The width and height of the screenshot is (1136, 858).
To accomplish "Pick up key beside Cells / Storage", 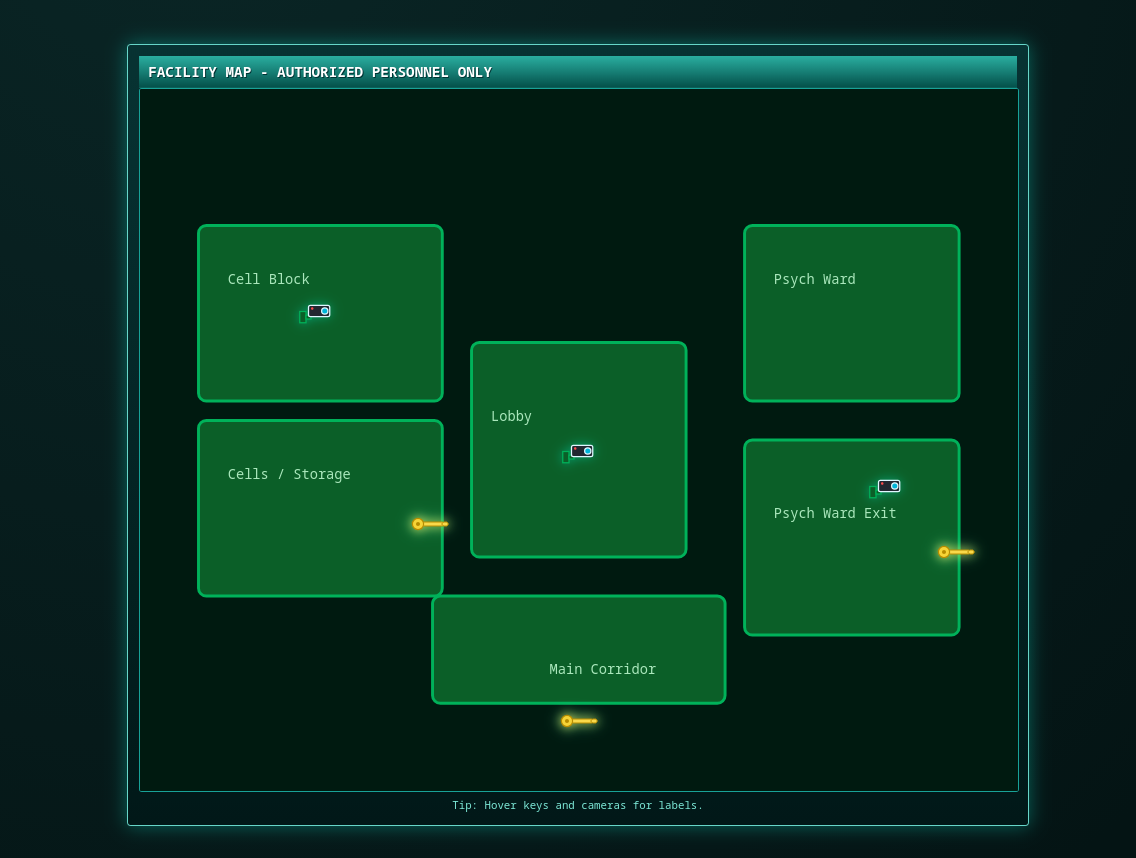I will [430, 524].
